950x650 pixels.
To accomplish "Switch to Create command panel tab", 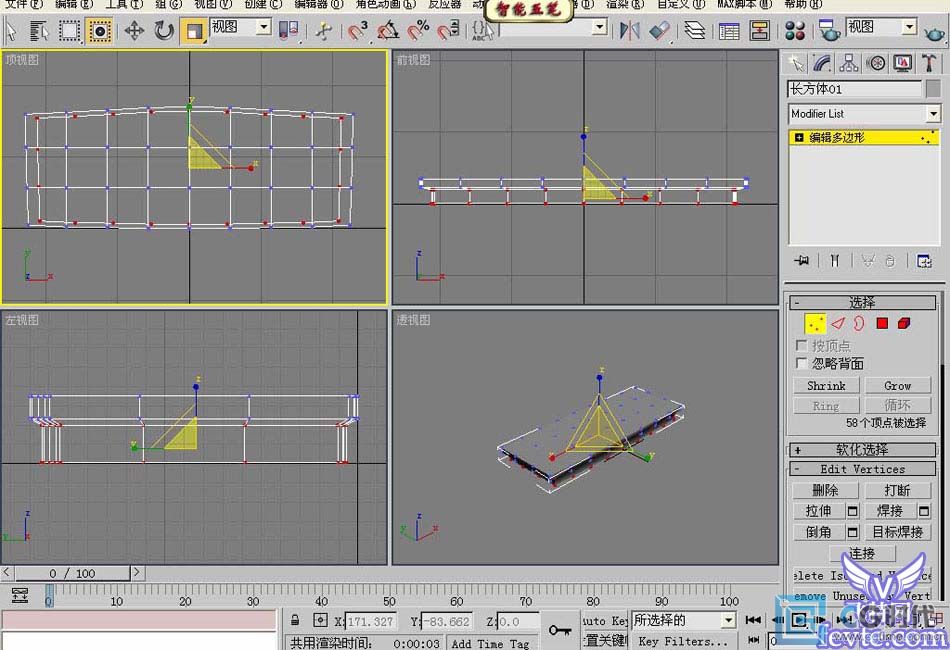I will 795,63.
